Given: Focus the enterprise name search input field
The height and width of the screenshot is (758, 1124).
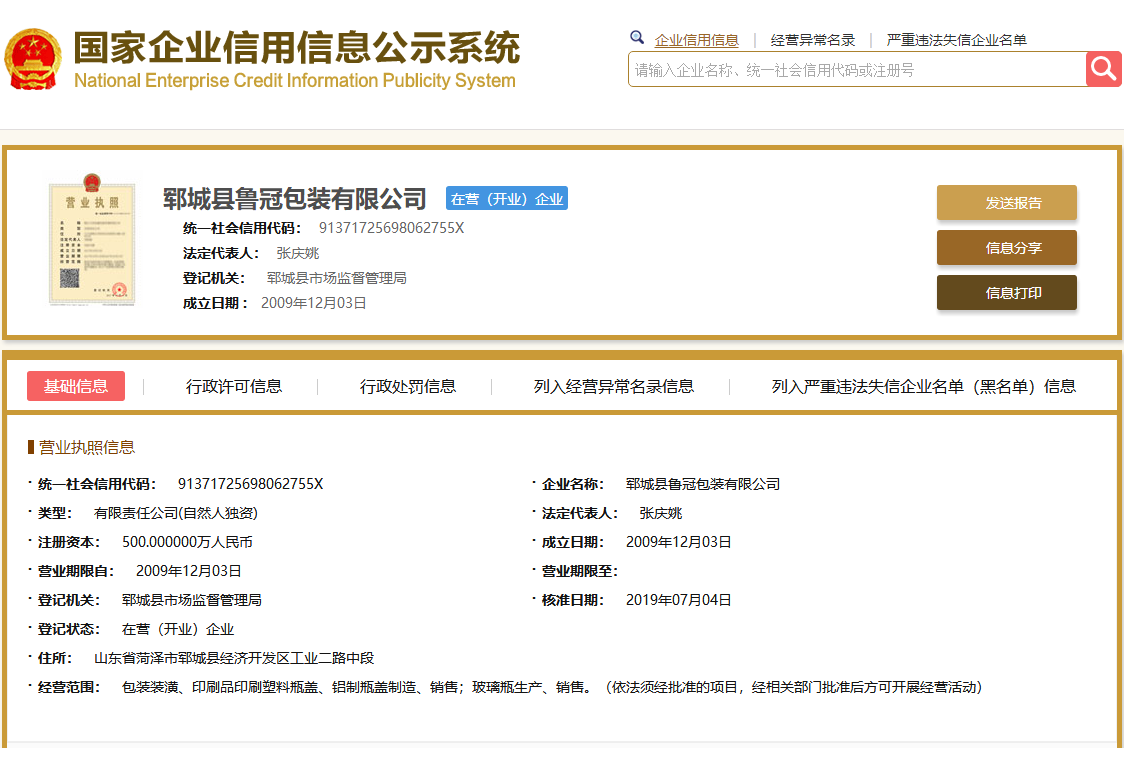Looking at the screenshot, I should tap(856, 70).
